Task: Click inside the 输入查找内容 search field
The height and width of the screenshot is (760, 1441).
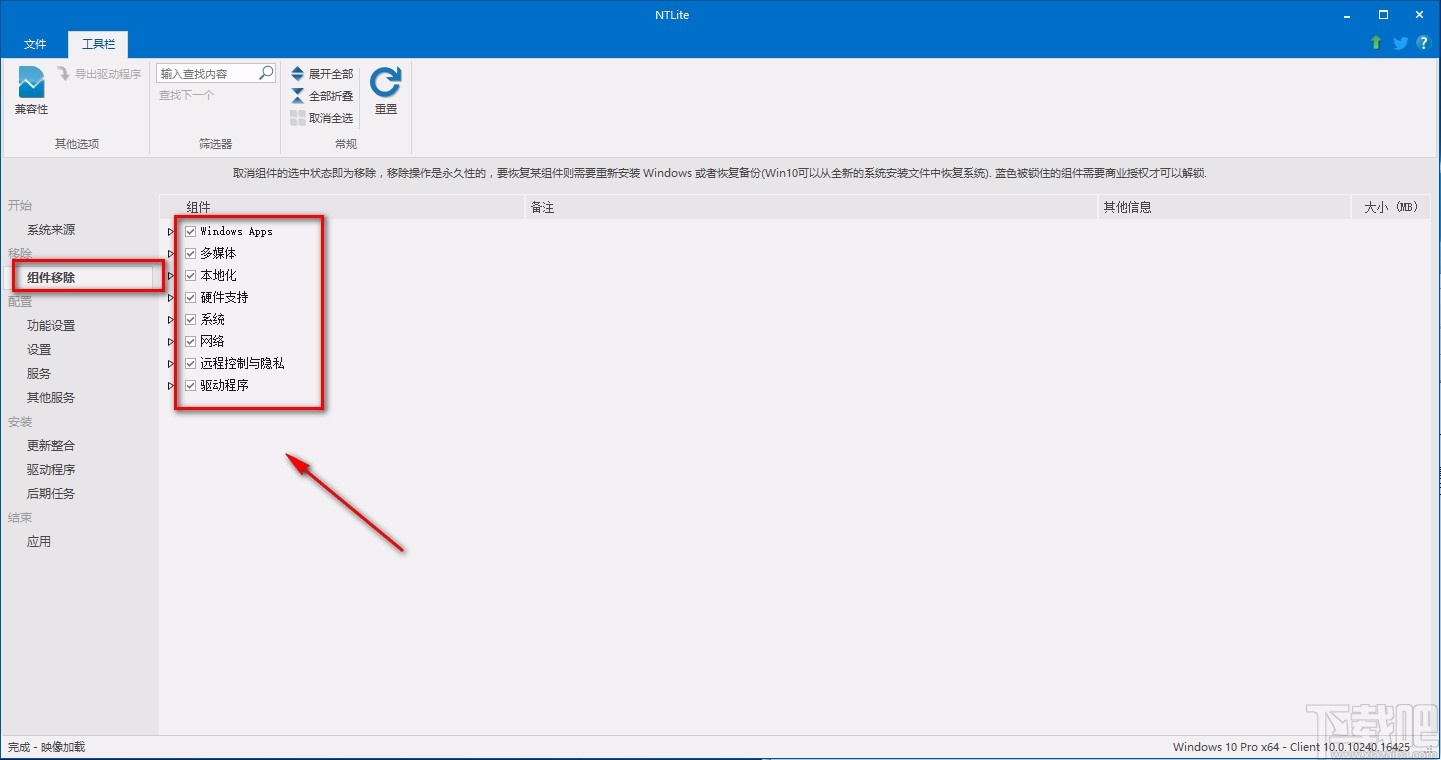Action: pos(205,72)
